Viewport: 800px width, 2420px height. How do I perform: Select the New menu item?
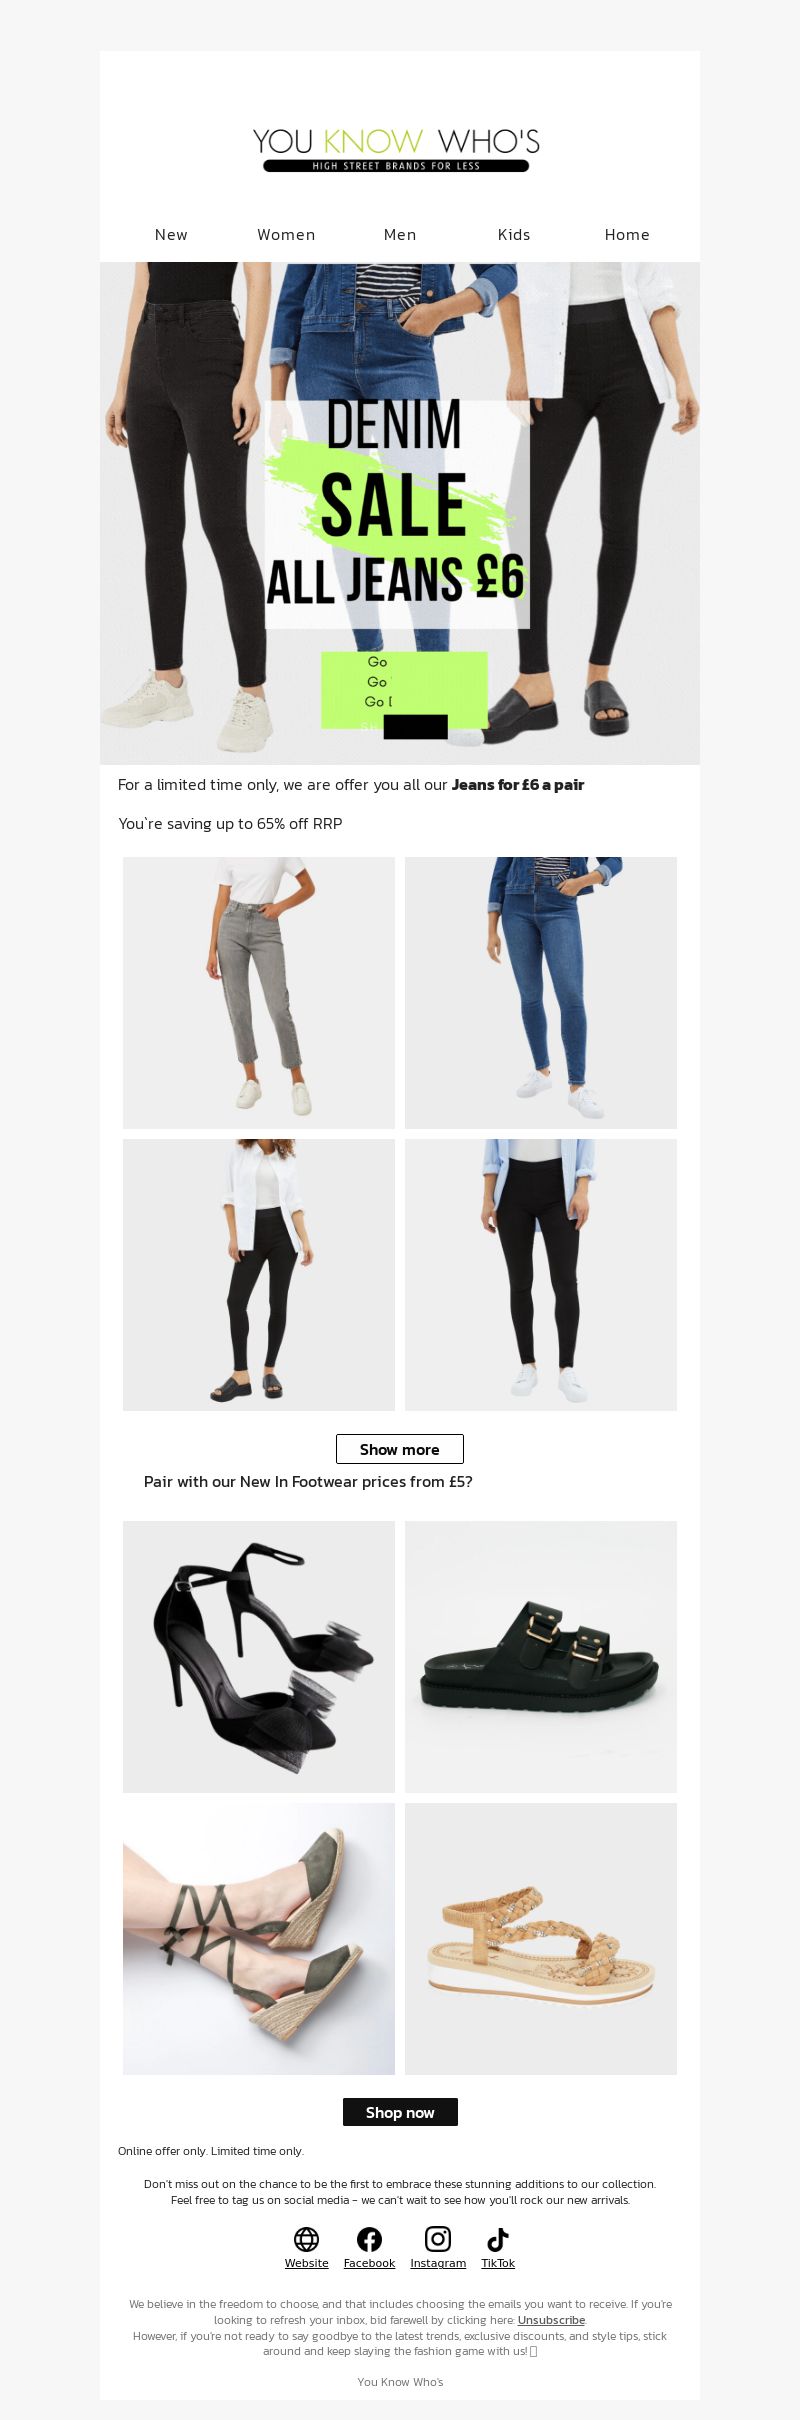(x=171, y=235)
